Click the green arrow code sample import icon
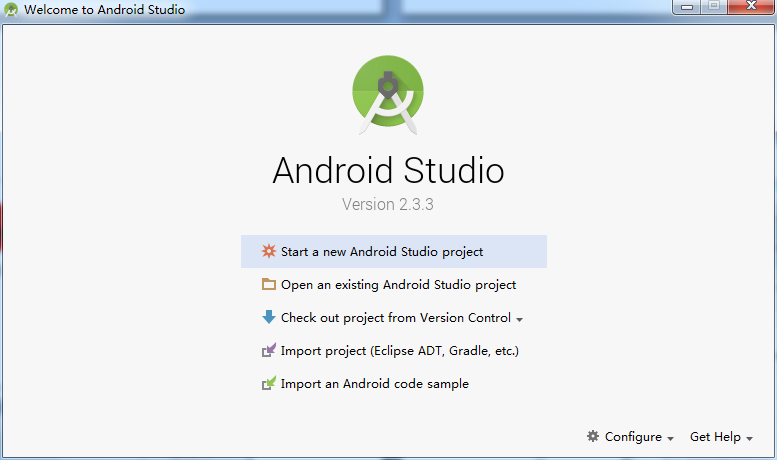Screen dimensions: 777x460 pyautogui.click(x=269, y=383)
